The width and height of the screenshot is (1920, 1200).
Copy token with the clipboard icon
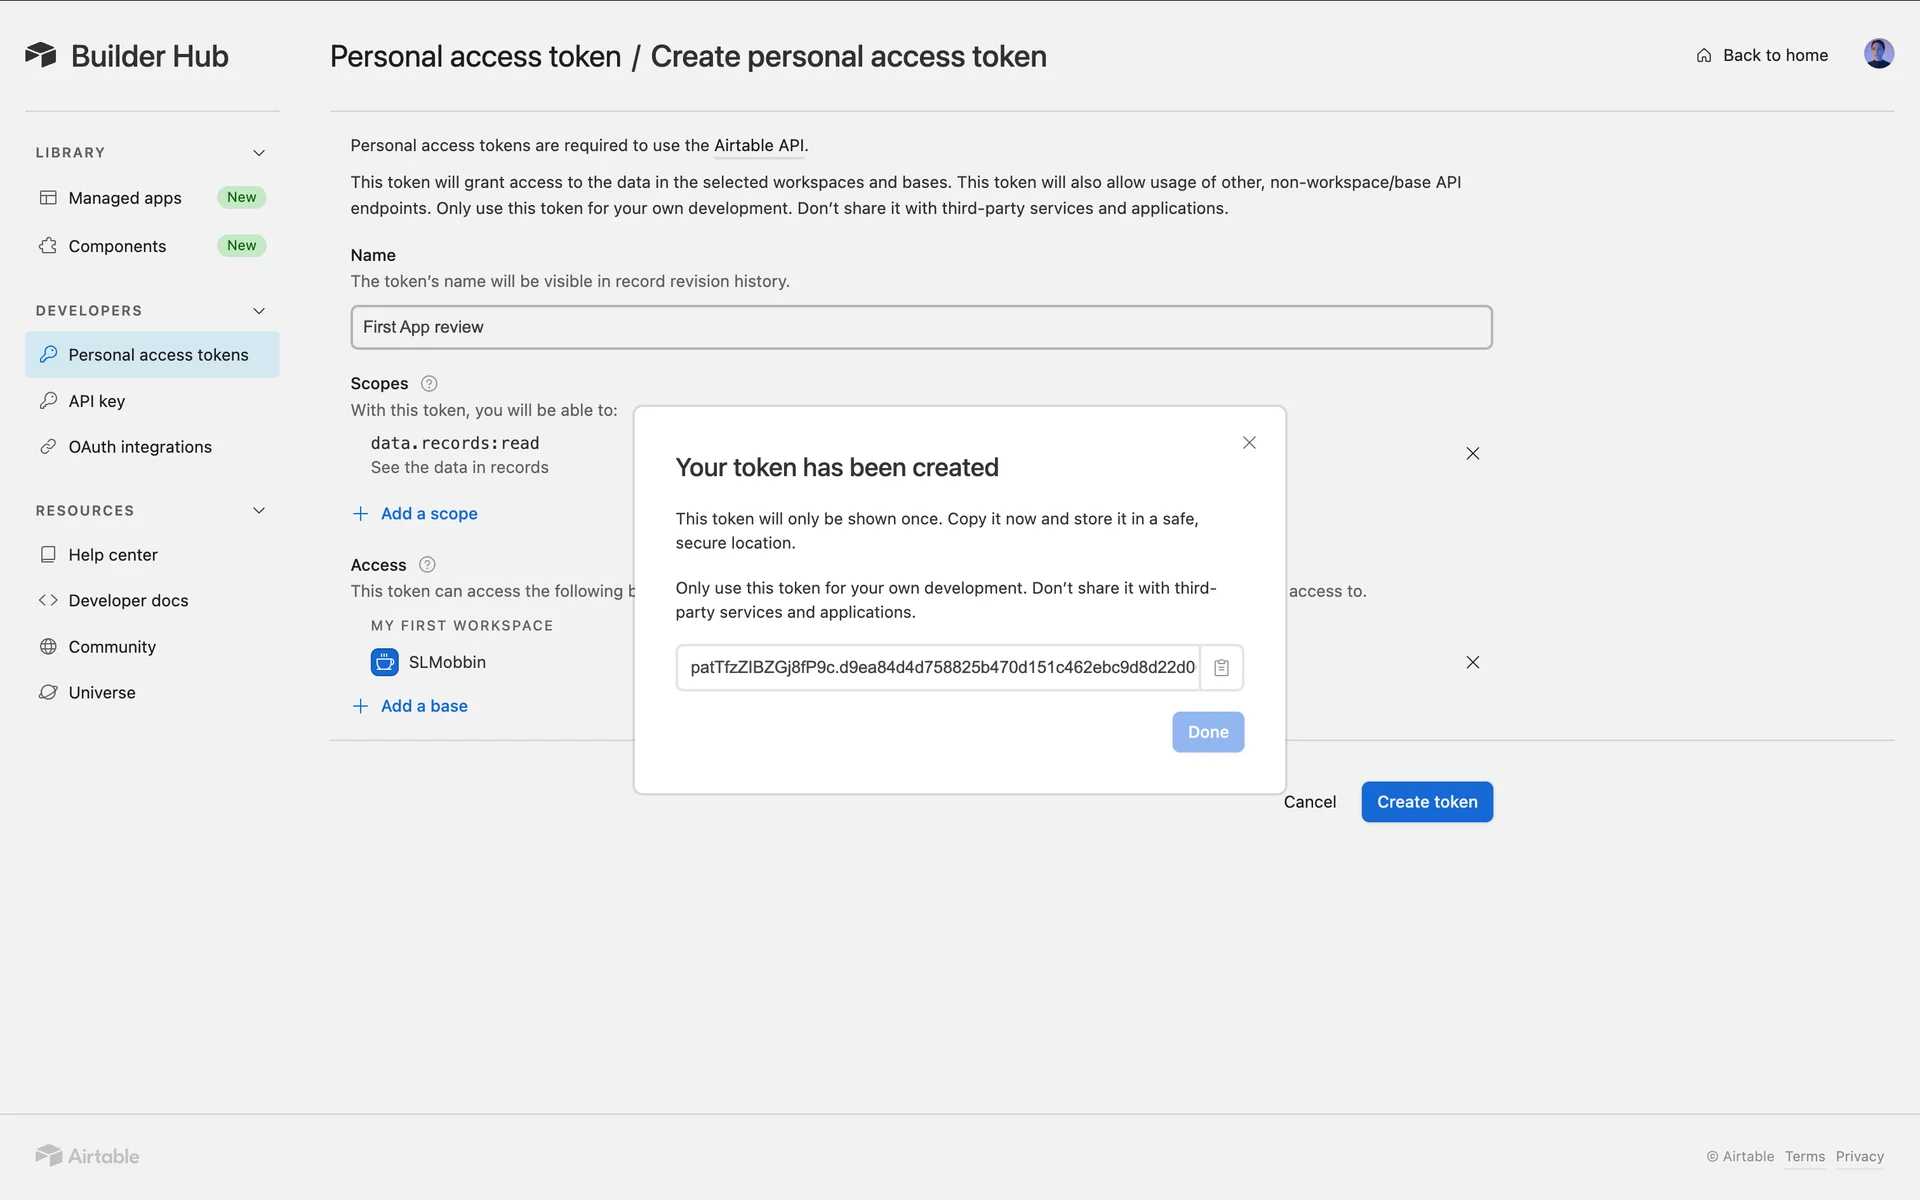1221,668
